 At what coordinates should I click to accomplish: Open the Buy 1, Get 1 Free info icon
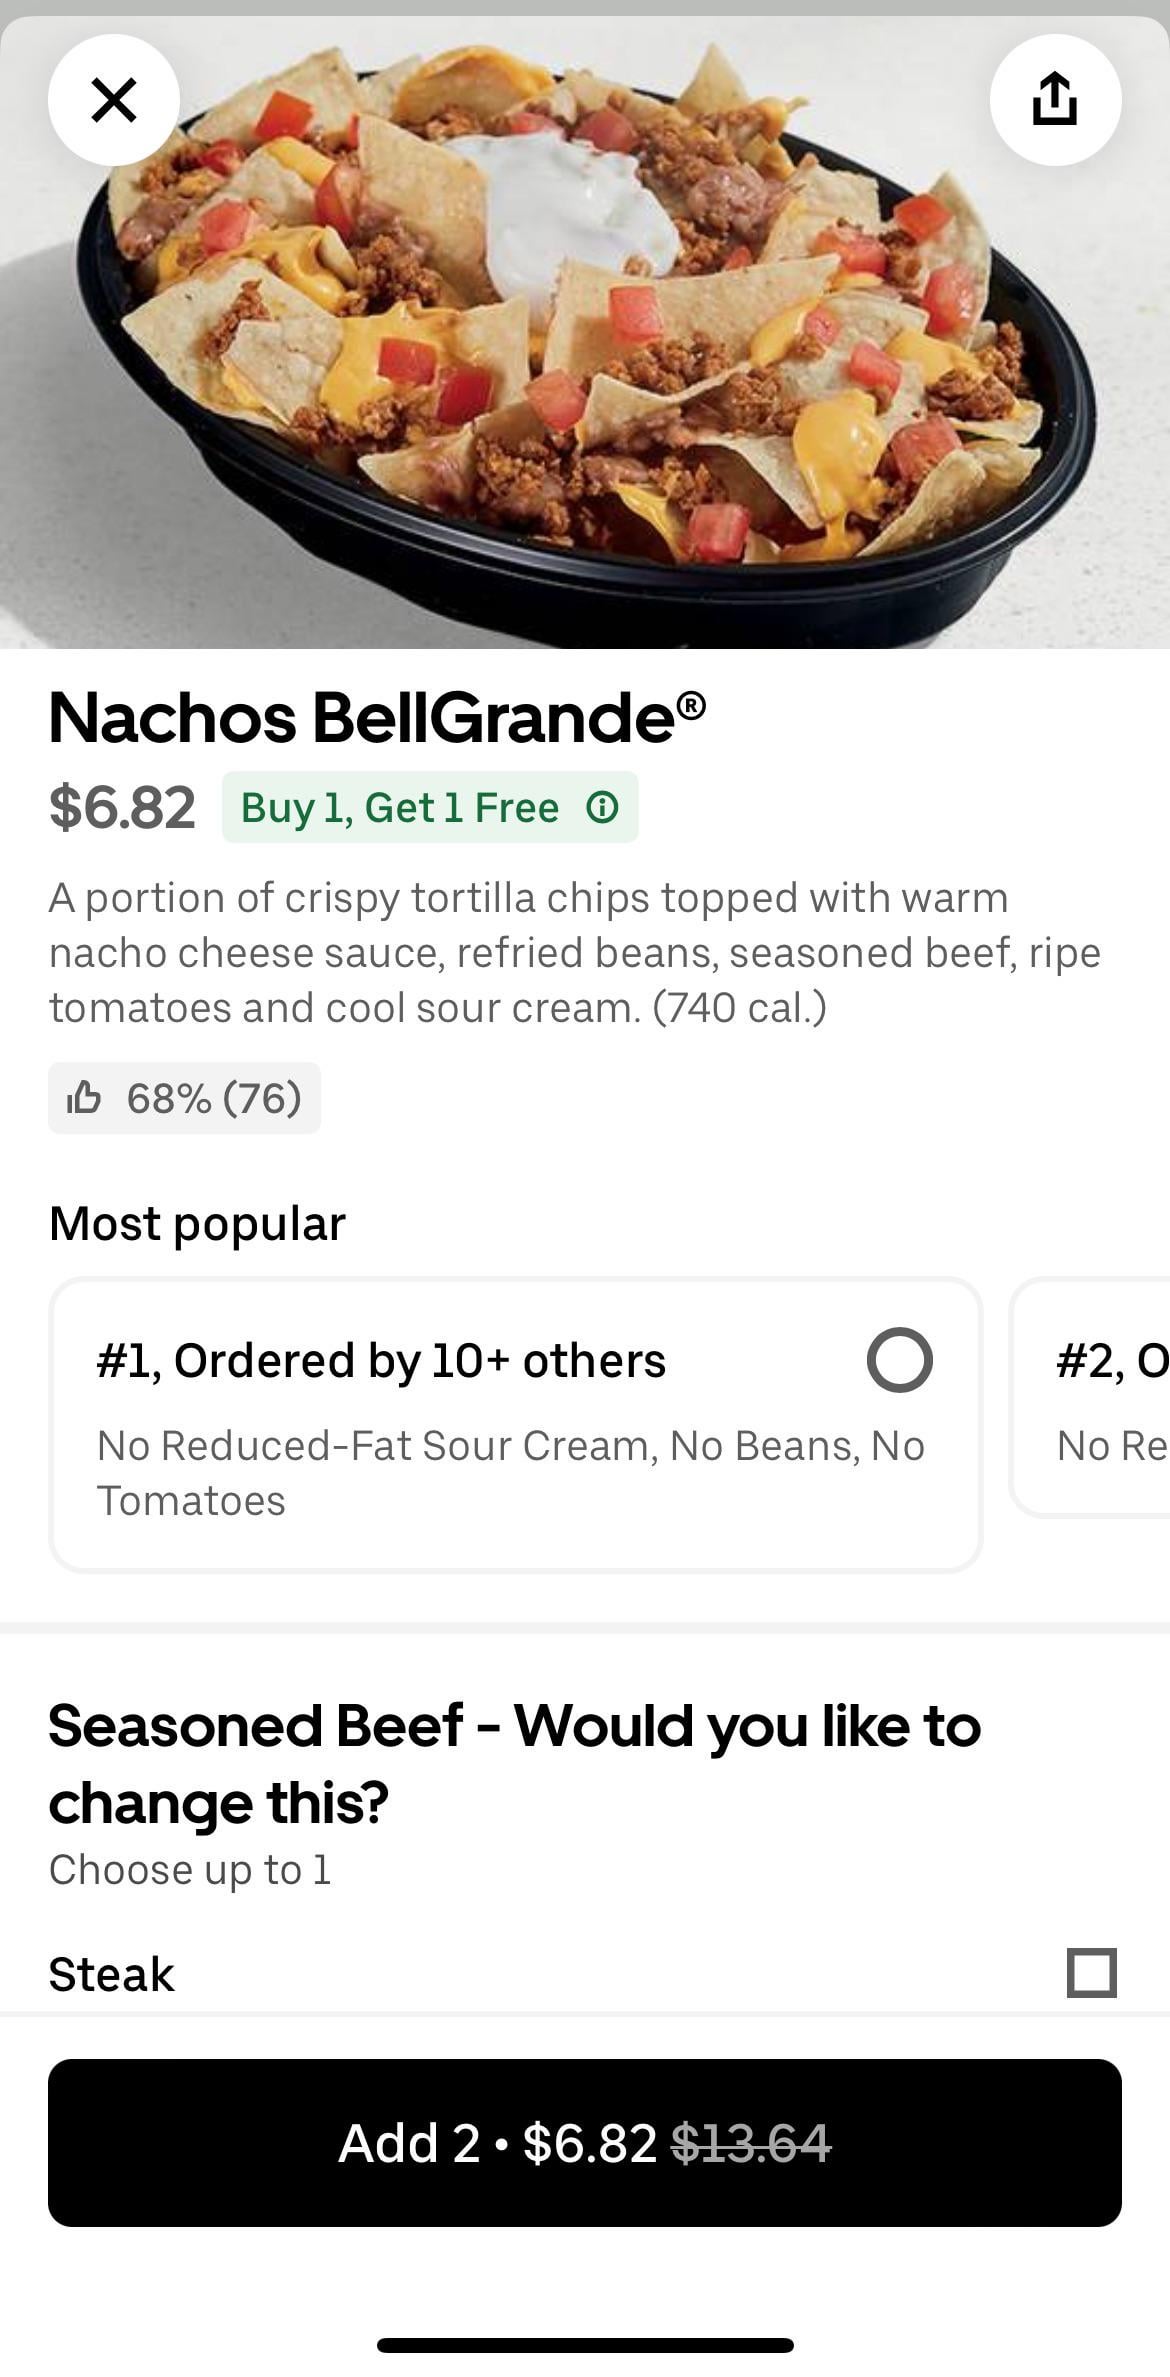[x=602, y=807]
